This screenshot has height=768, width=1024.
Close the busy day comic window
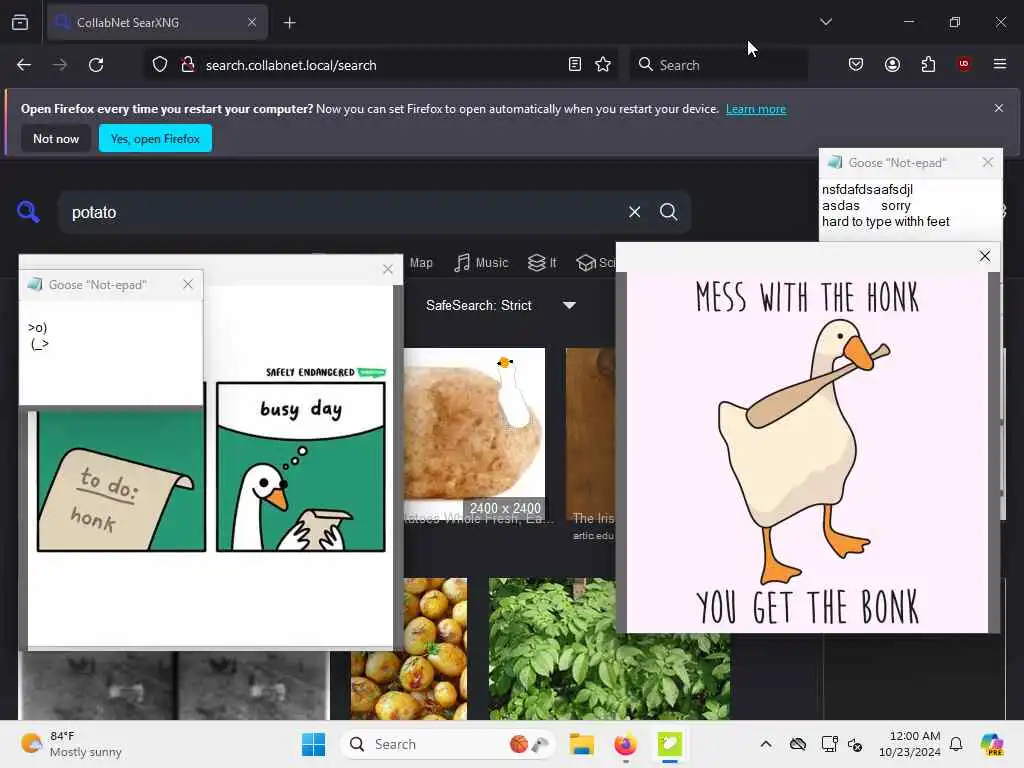pos(388,269)
